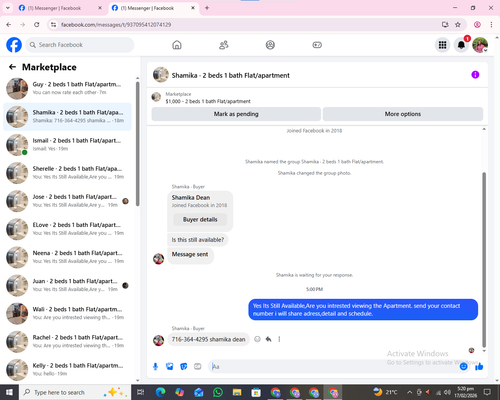Open the account profile picture menu
Image resolution: width=500 pixels, height=400 pixels.
pos(480,45)
